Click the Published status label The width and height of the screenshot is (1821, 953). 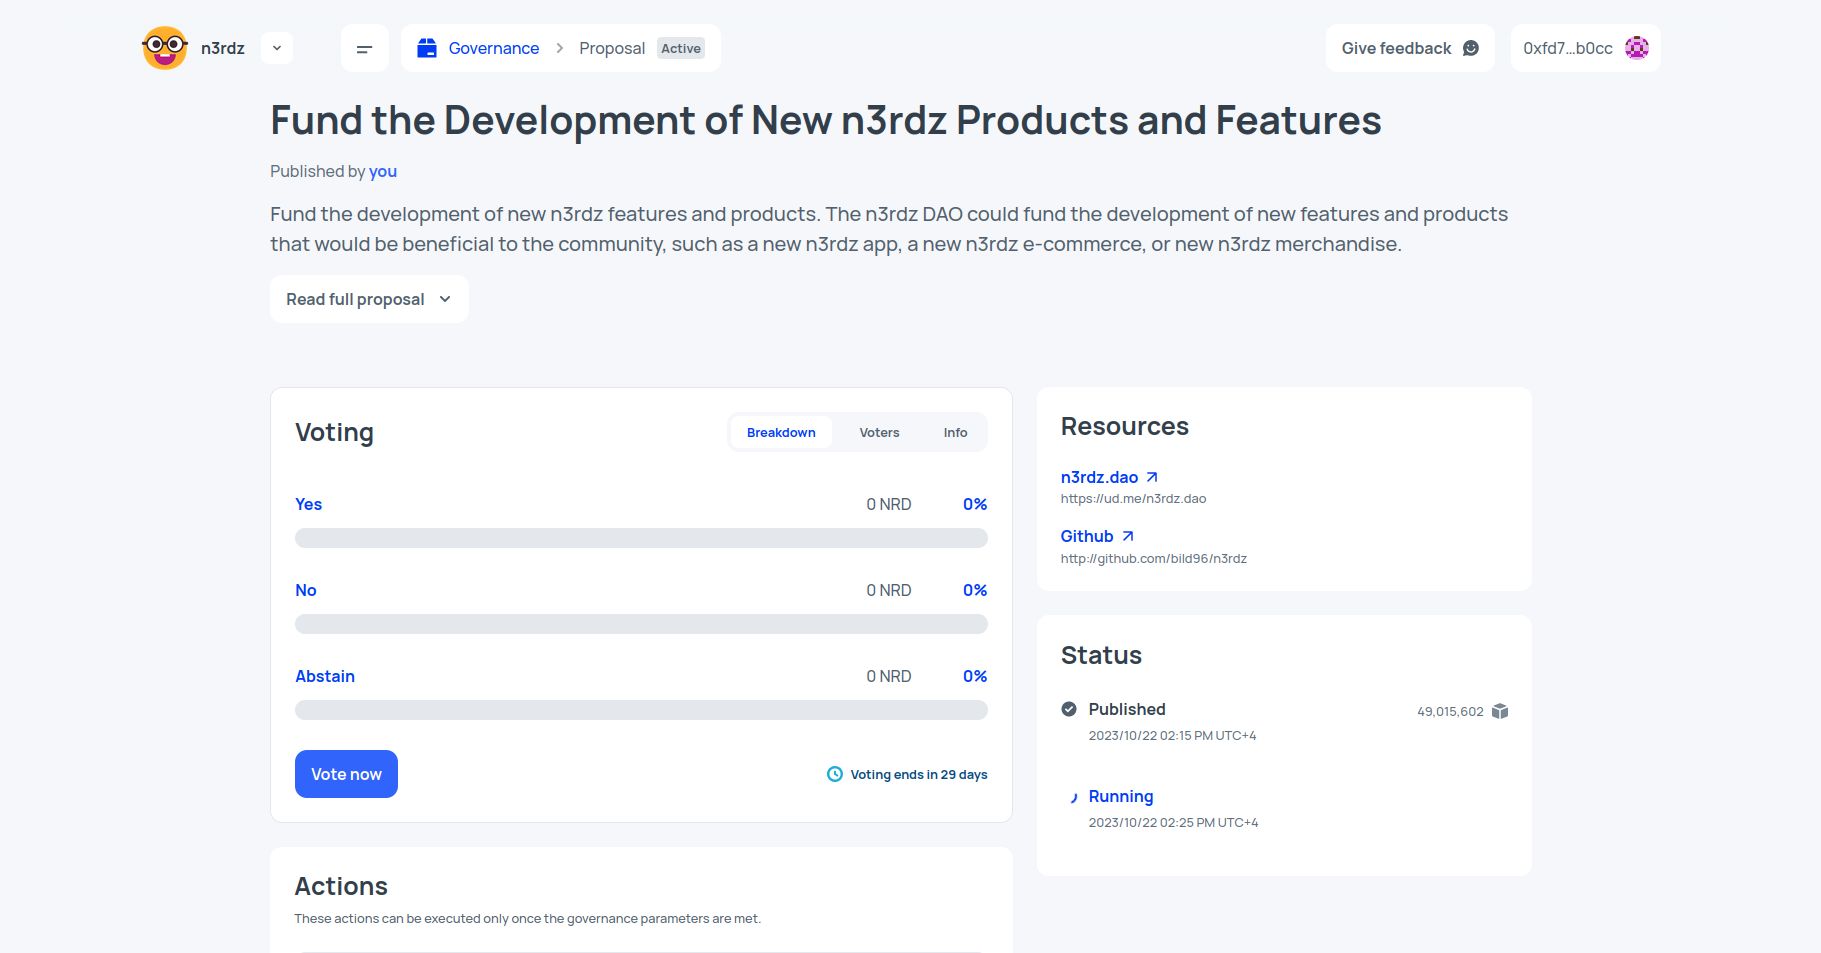pos(1127,709)
